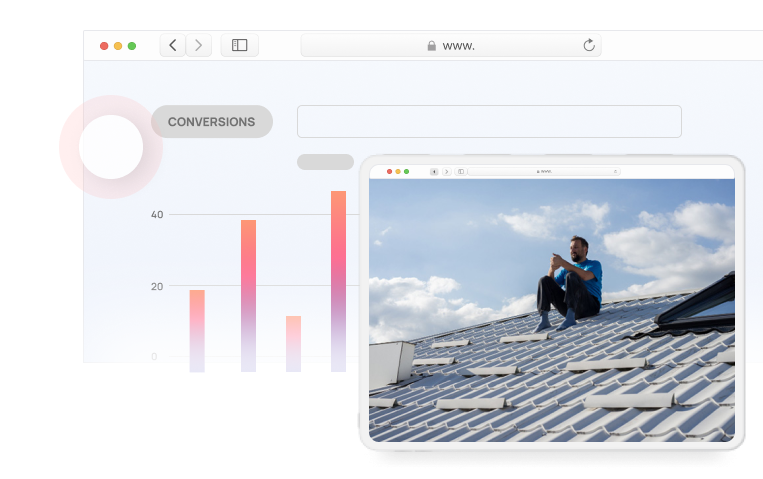Image resolution: width=763 pixels, height=479 pixels.
Task: Select the CONVERSIONS pill button
Action: click(x=211, y=122)
